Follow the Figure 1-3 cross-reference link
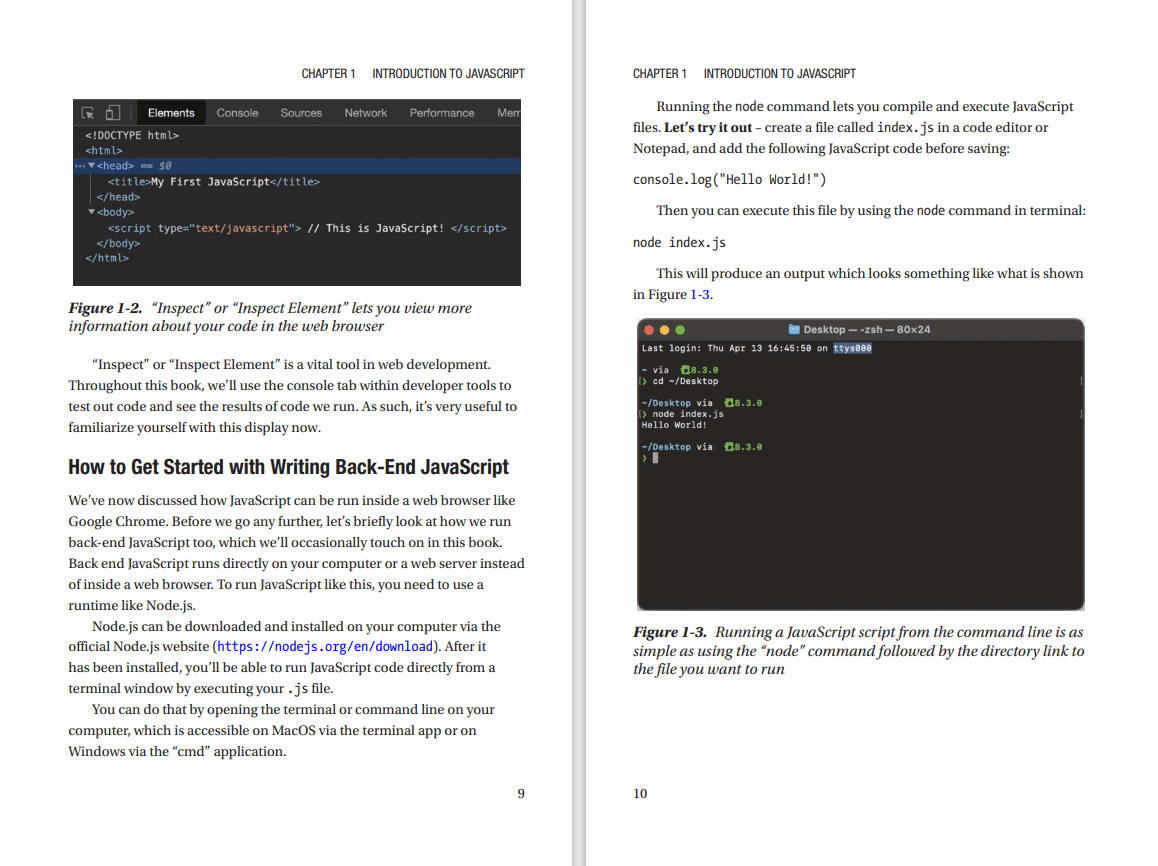Screen dimensions: 1158x866 tap(699, 295)
